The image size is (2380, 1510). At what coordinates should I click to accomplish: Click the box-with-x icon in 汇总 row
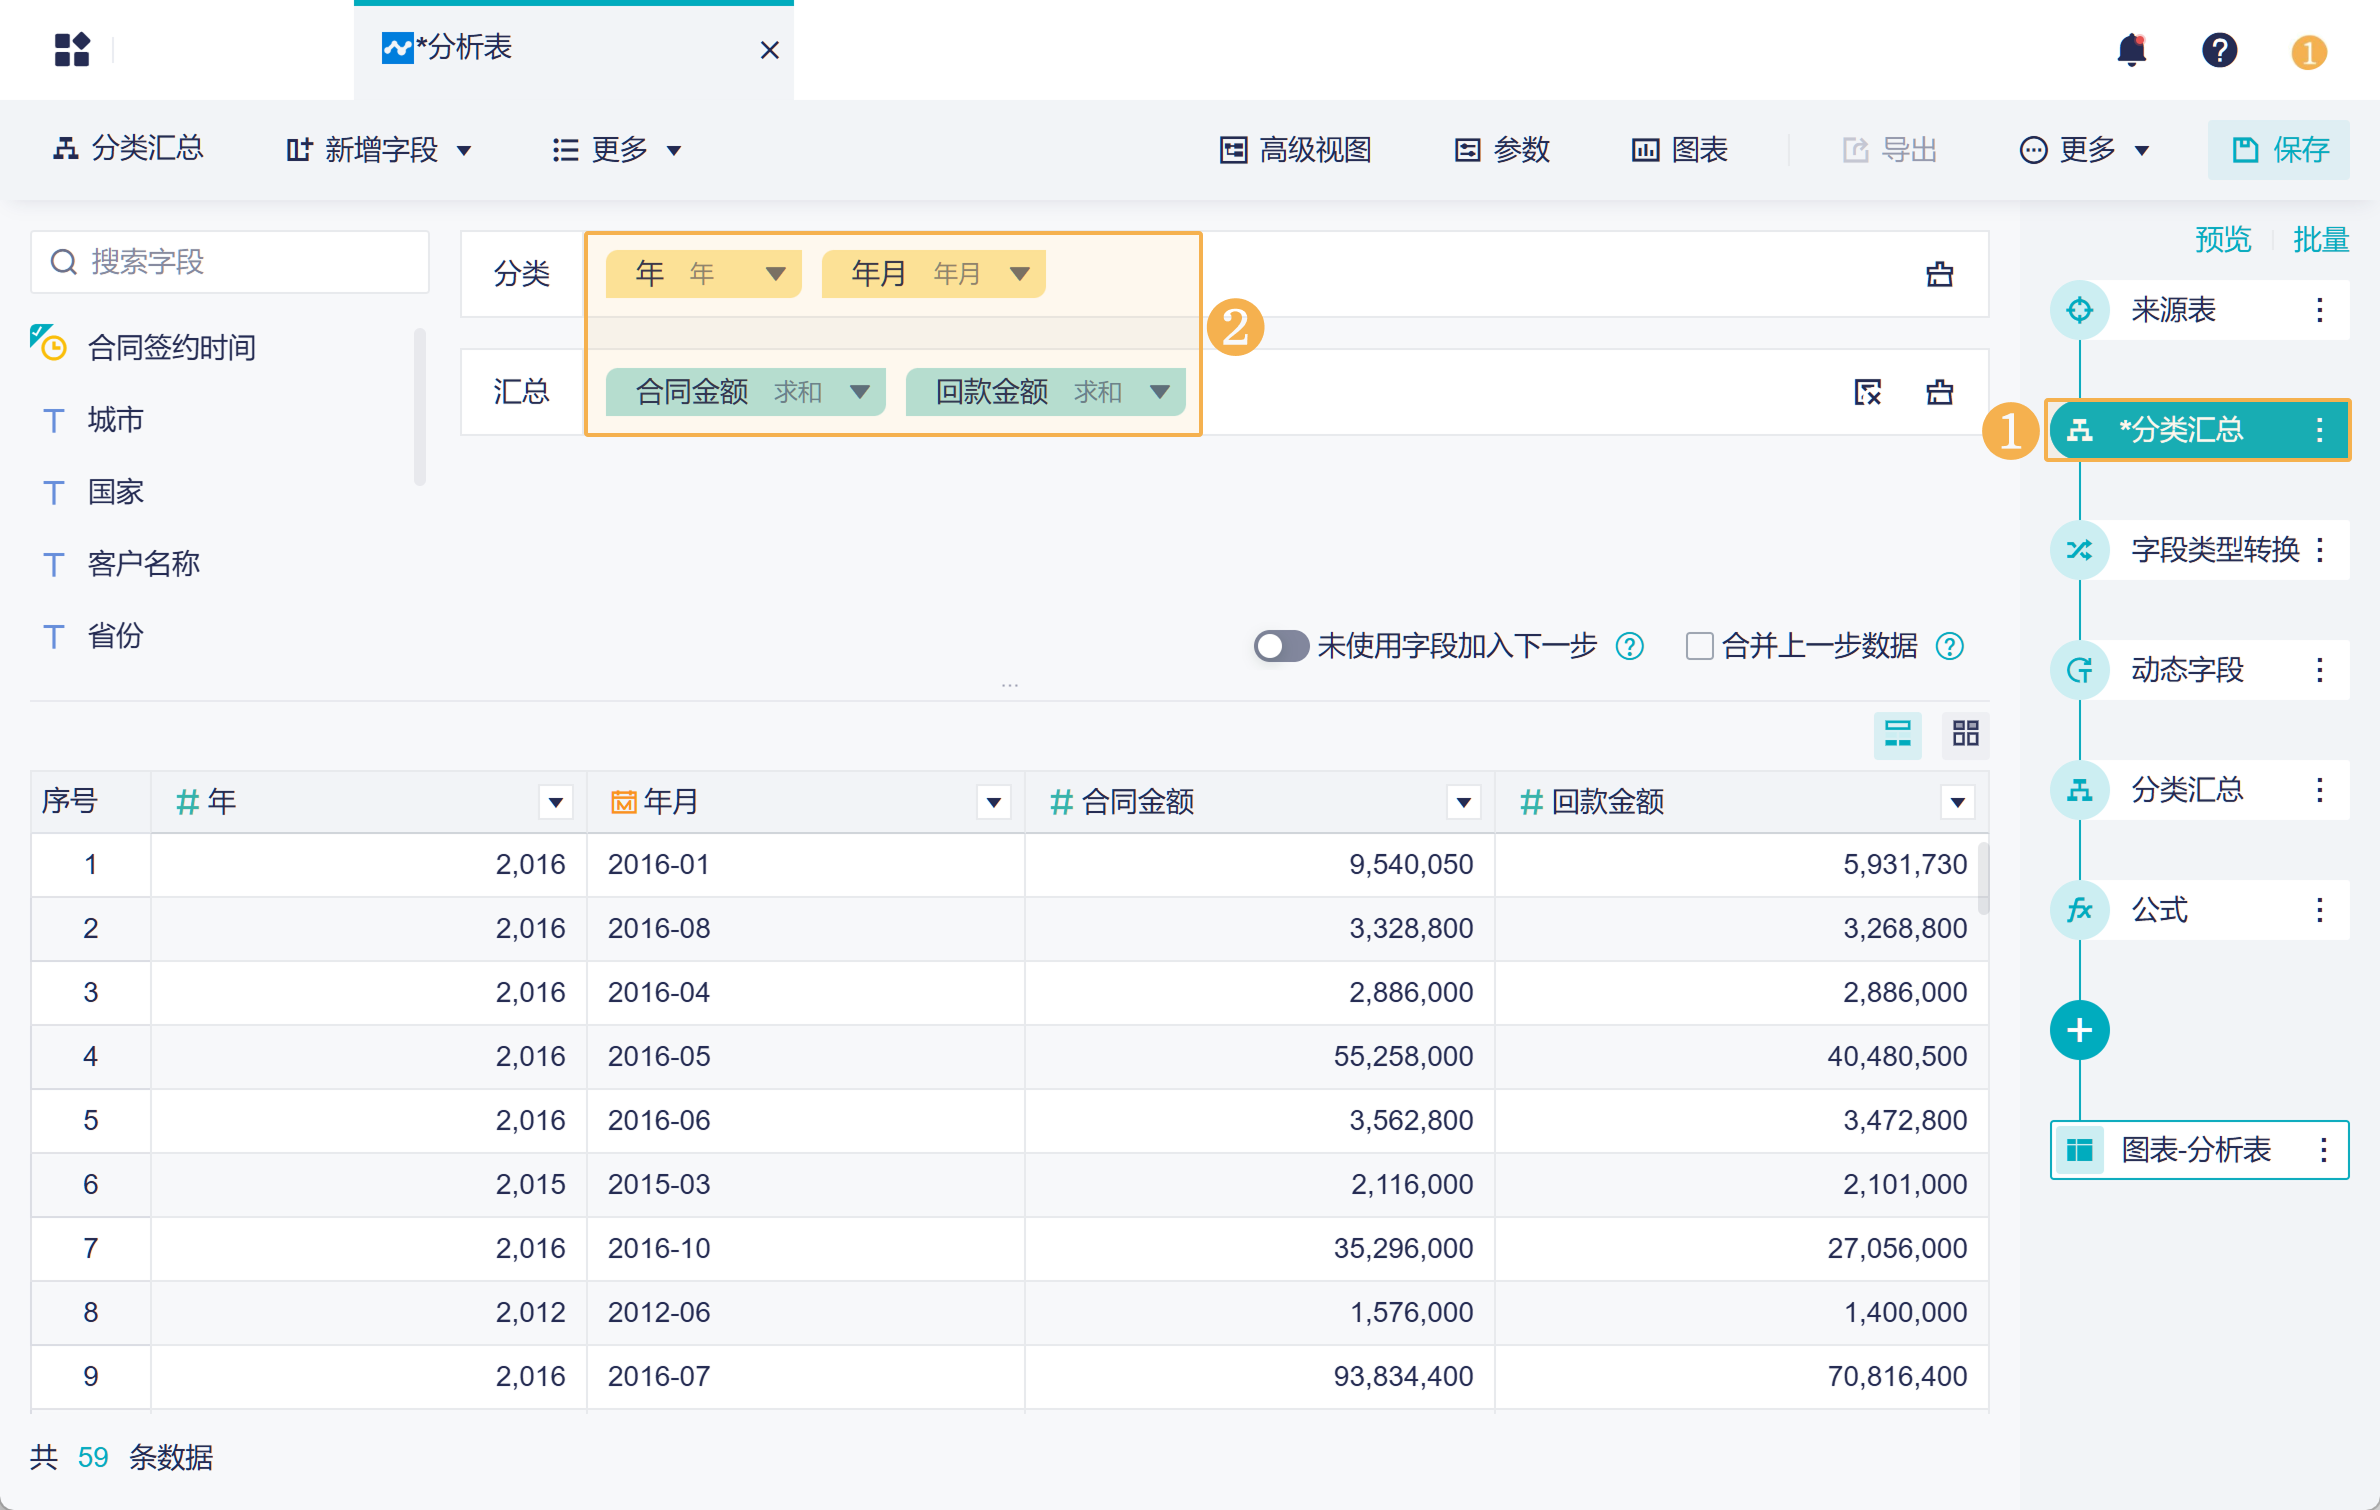coord(1867,392)
